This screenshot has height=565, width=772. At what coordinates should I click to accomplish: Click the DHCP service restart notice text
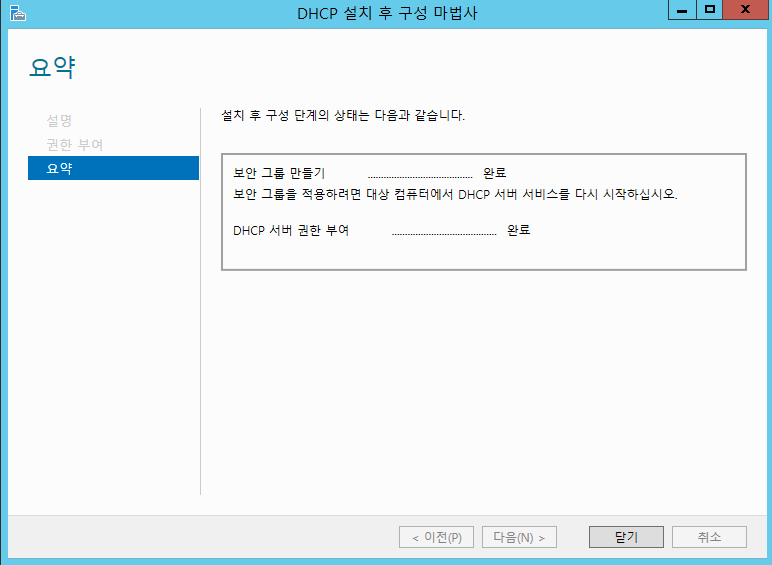coord(455,194)
